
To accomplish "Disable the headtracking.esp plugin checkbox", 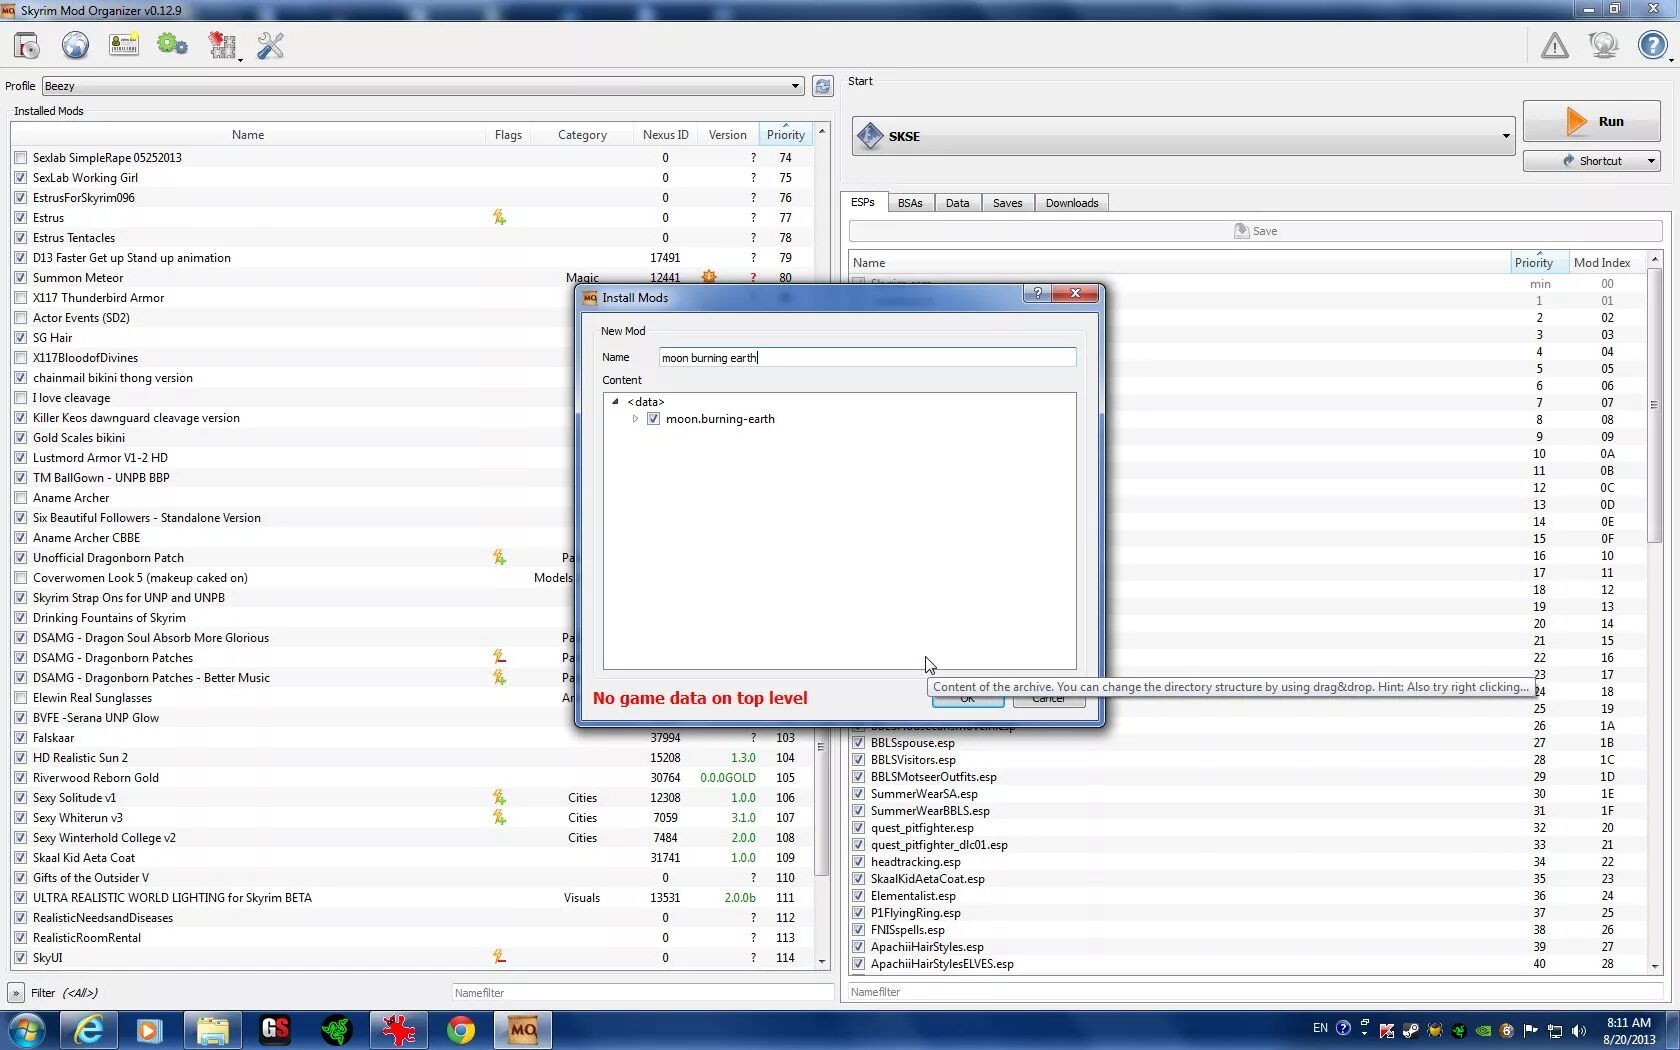I will click(x=858, y=862).
